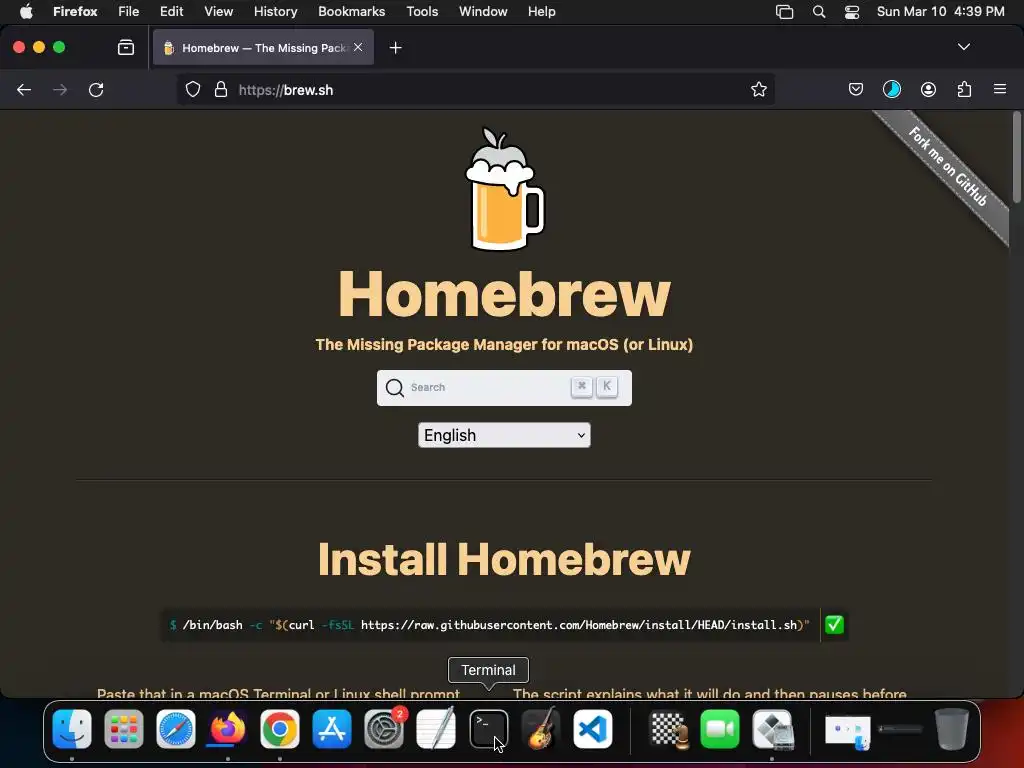1024x768 pixels.
Task: Launch Terminal from the Dock
Action: (x=488, y=729)
